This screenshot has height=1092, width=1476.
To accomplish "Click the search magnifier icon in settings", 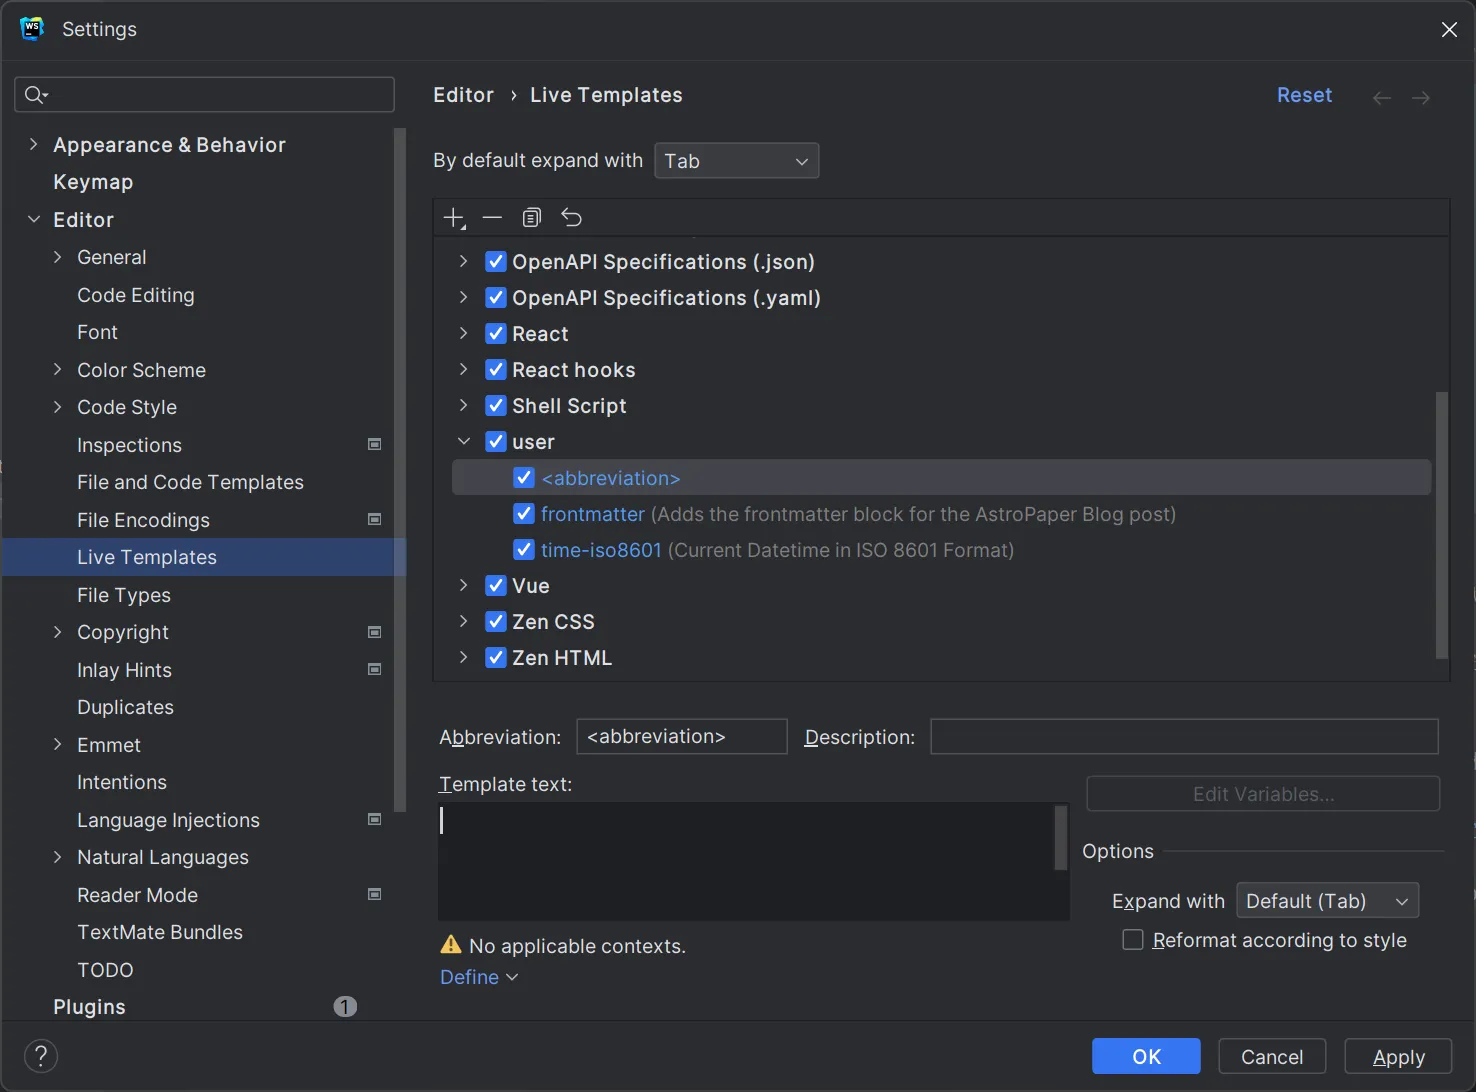I will [x=36, y=95].
